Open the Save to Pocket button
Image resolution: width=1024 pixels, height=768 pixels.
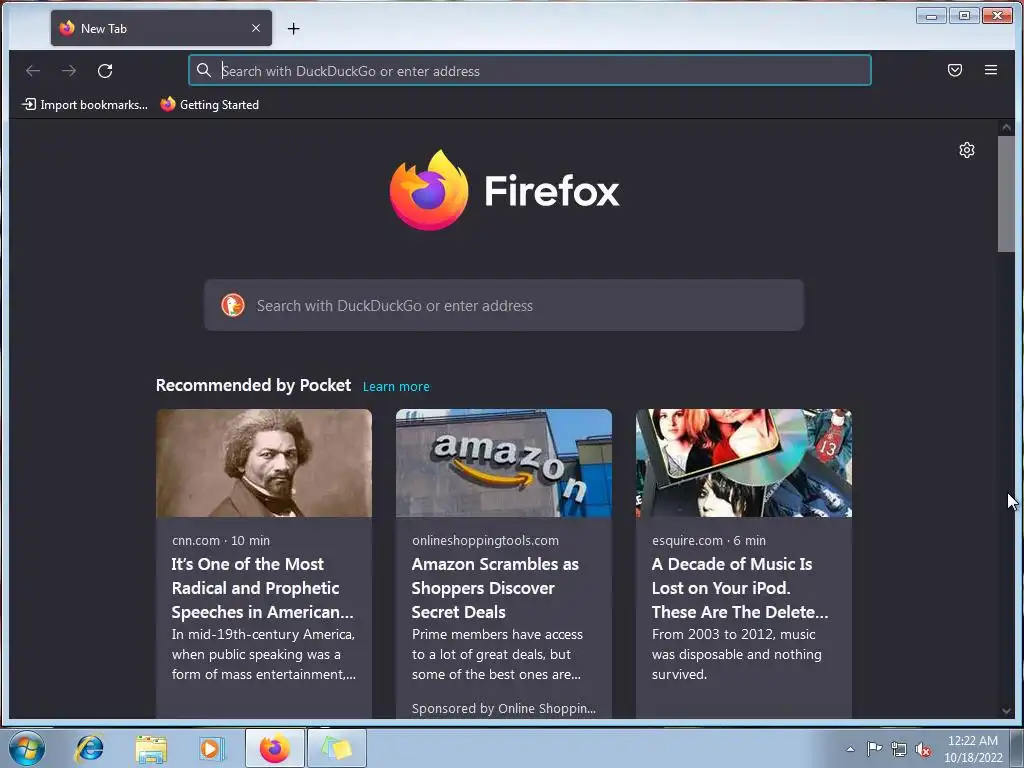955,70
